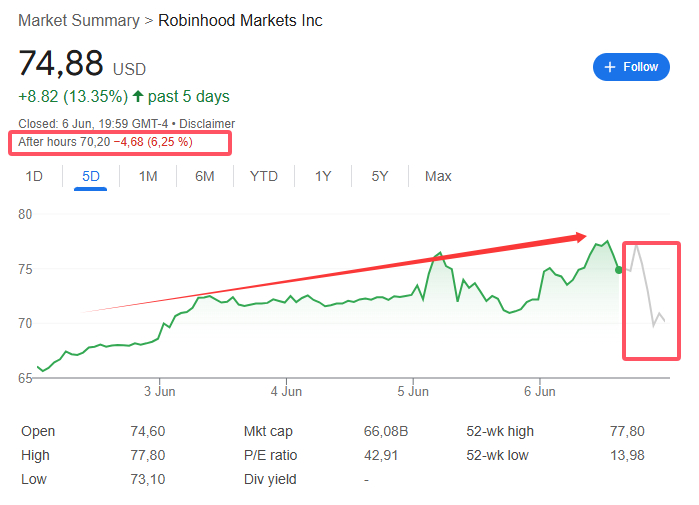Select the 5D time range tab
This screenshot has width=699, height=505.
91,176
